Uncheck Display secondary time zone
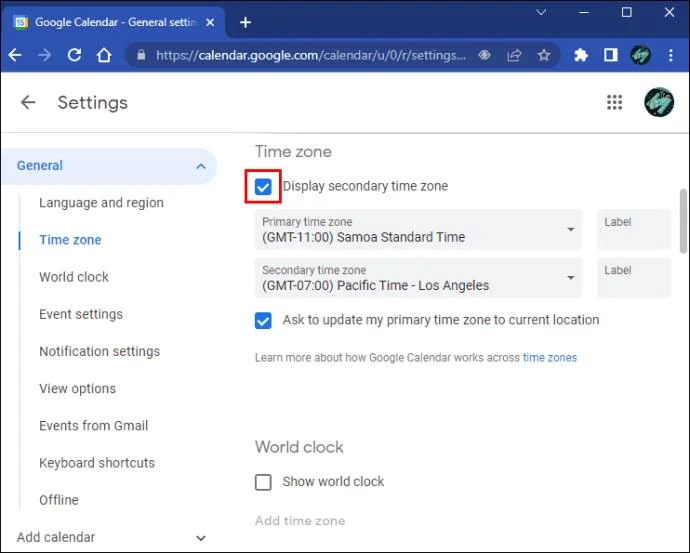690x553 pixels. point(263,187)
